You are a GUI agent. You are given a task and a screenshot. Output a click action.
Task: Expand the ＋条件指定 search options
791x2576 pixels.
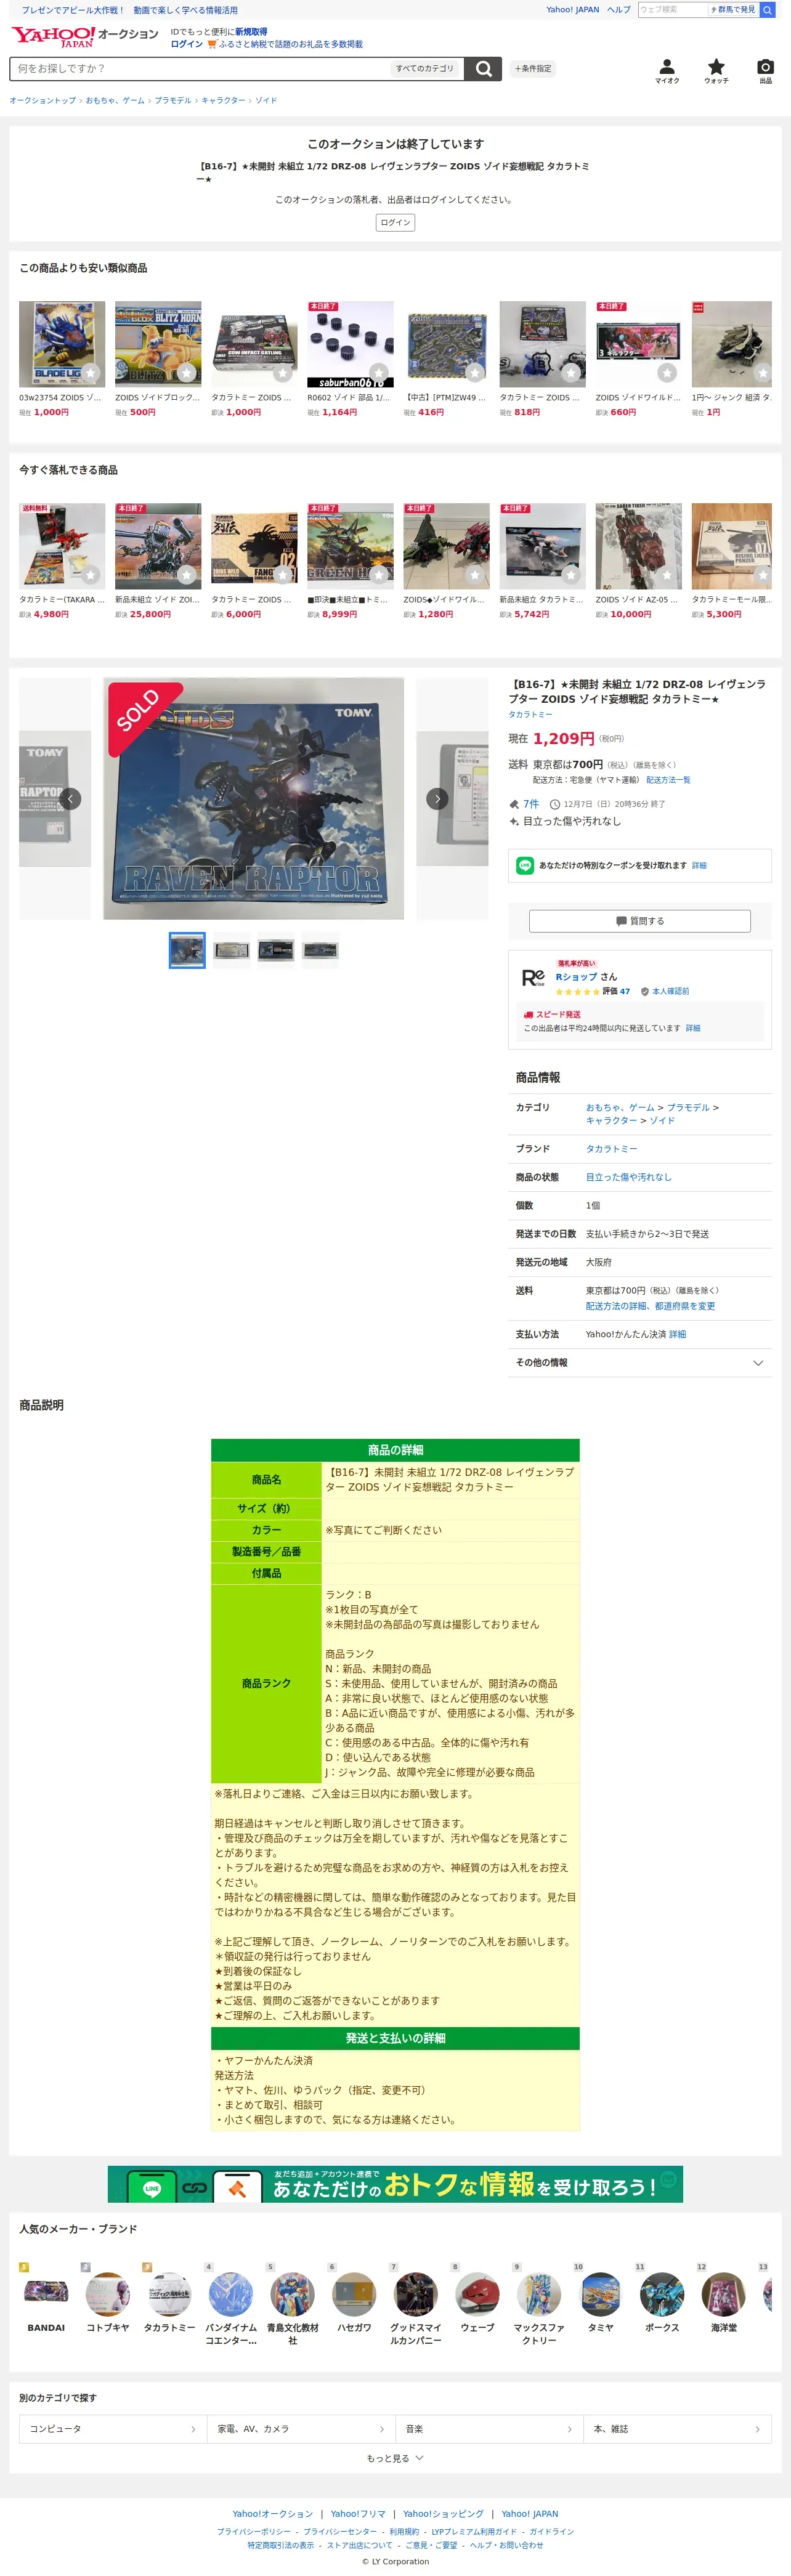[x=533, y=69]
